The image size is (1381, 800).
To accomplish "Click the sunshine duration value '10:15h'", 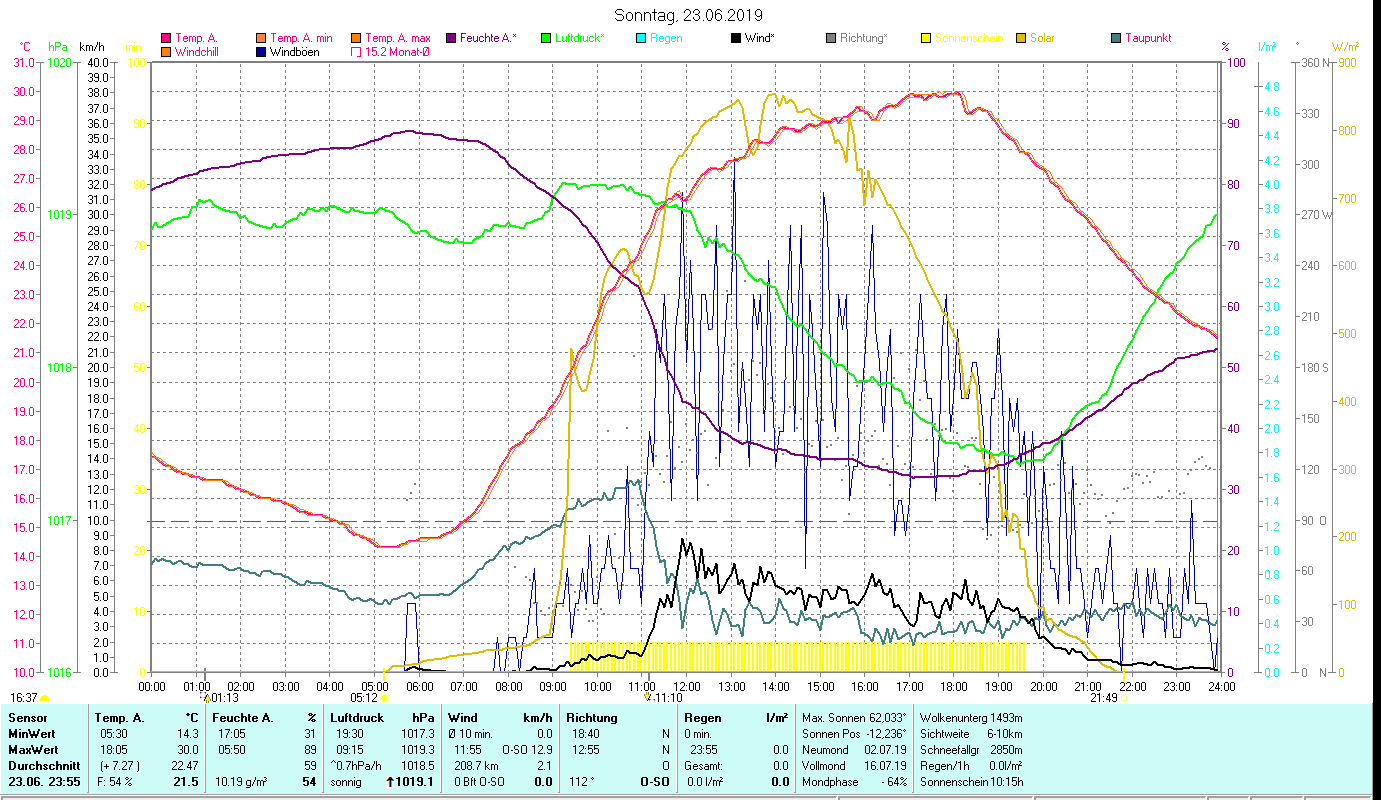I will 1005,782.
